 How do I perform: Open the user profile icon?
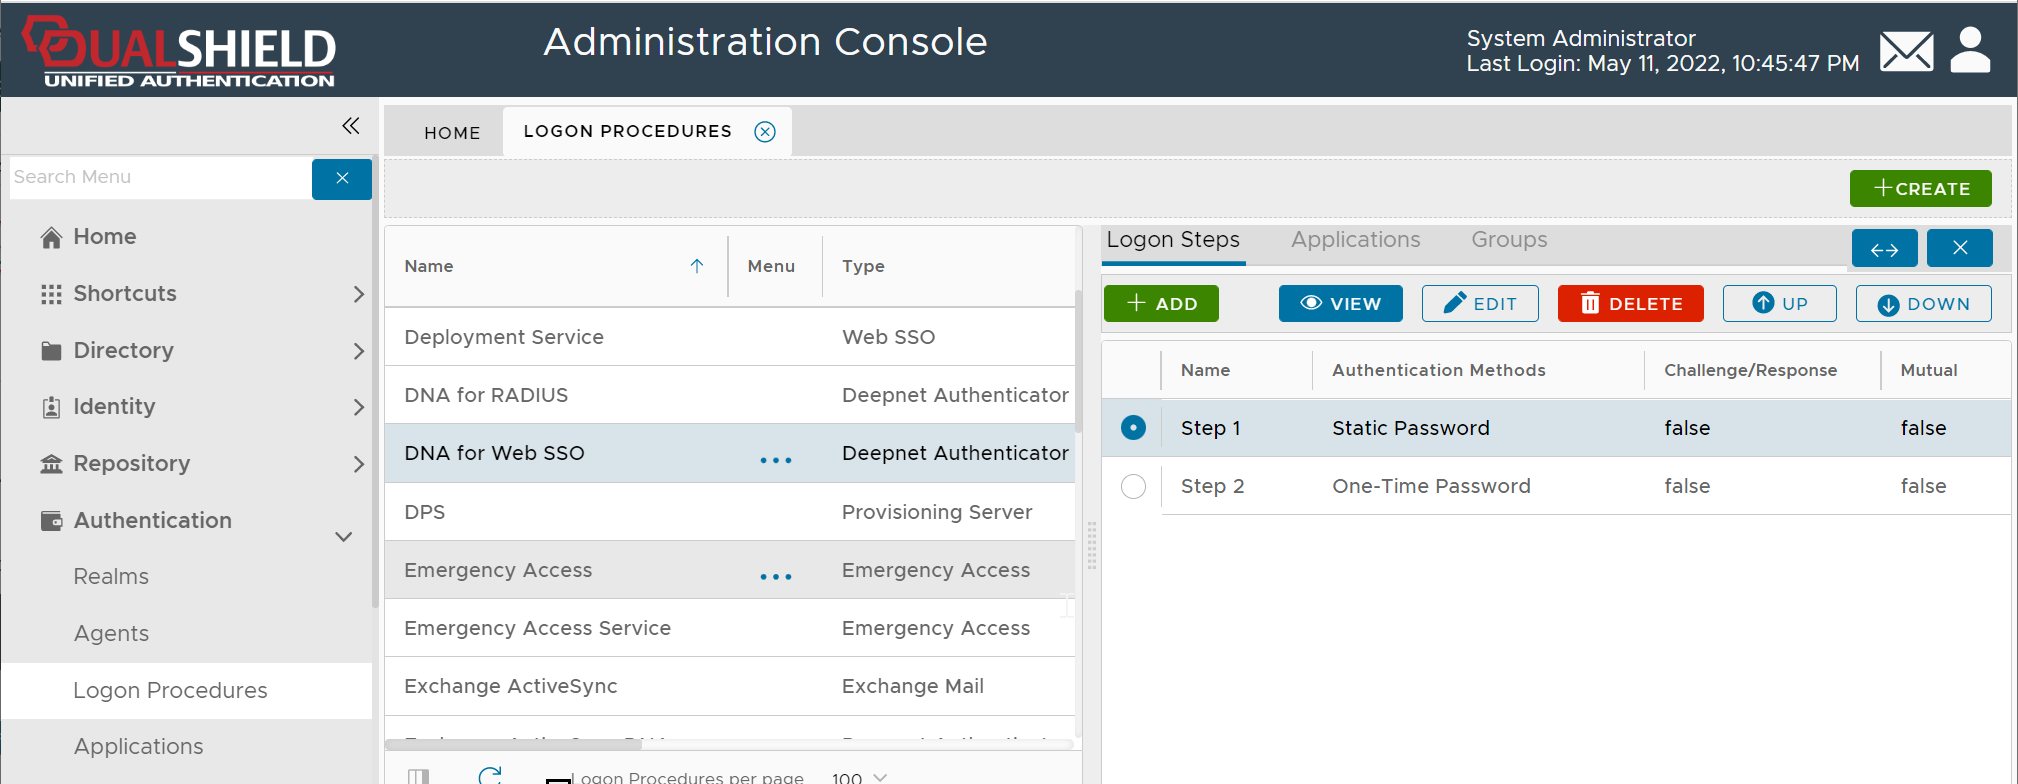tap(1970, 51)
